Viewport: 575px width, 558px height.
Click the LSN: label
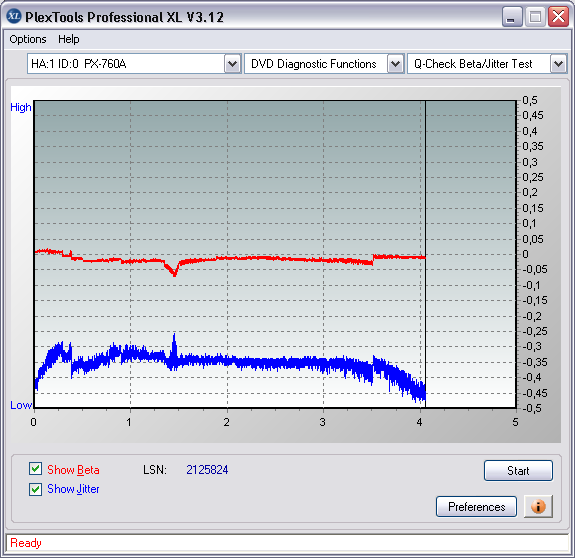(155, 470)
